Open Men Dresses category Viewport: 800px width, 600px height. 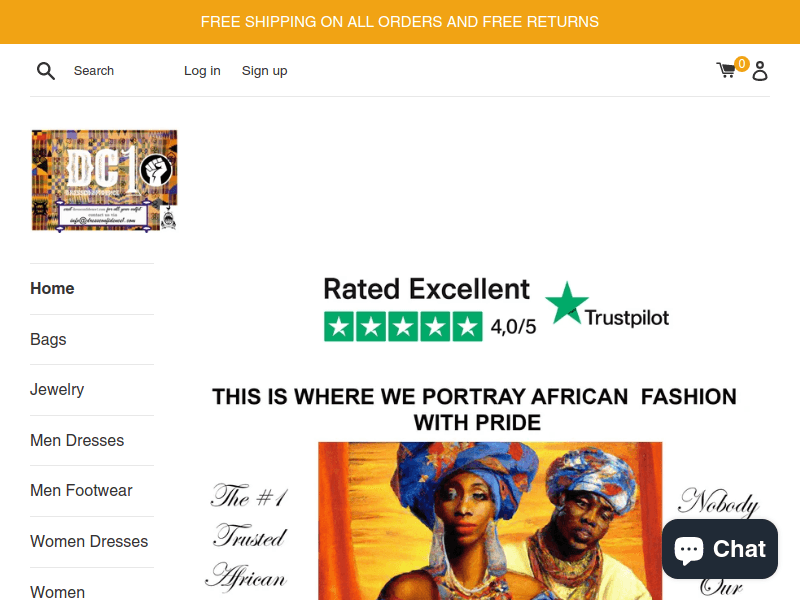(77, 440)
